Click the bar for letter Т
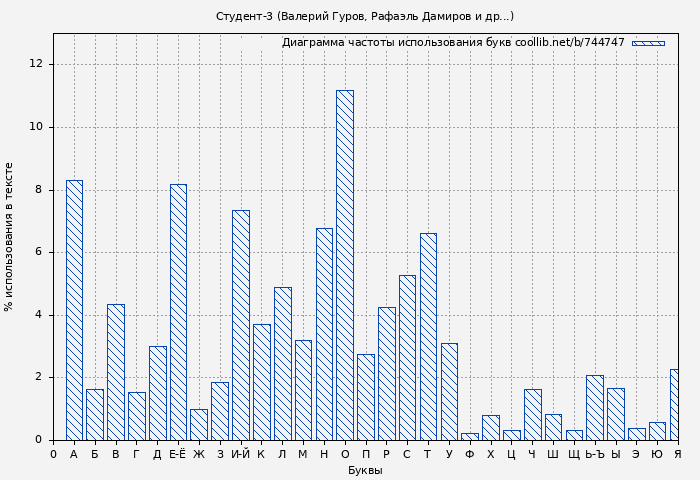This screenshot has height=480, width=700. click(428, 336)
